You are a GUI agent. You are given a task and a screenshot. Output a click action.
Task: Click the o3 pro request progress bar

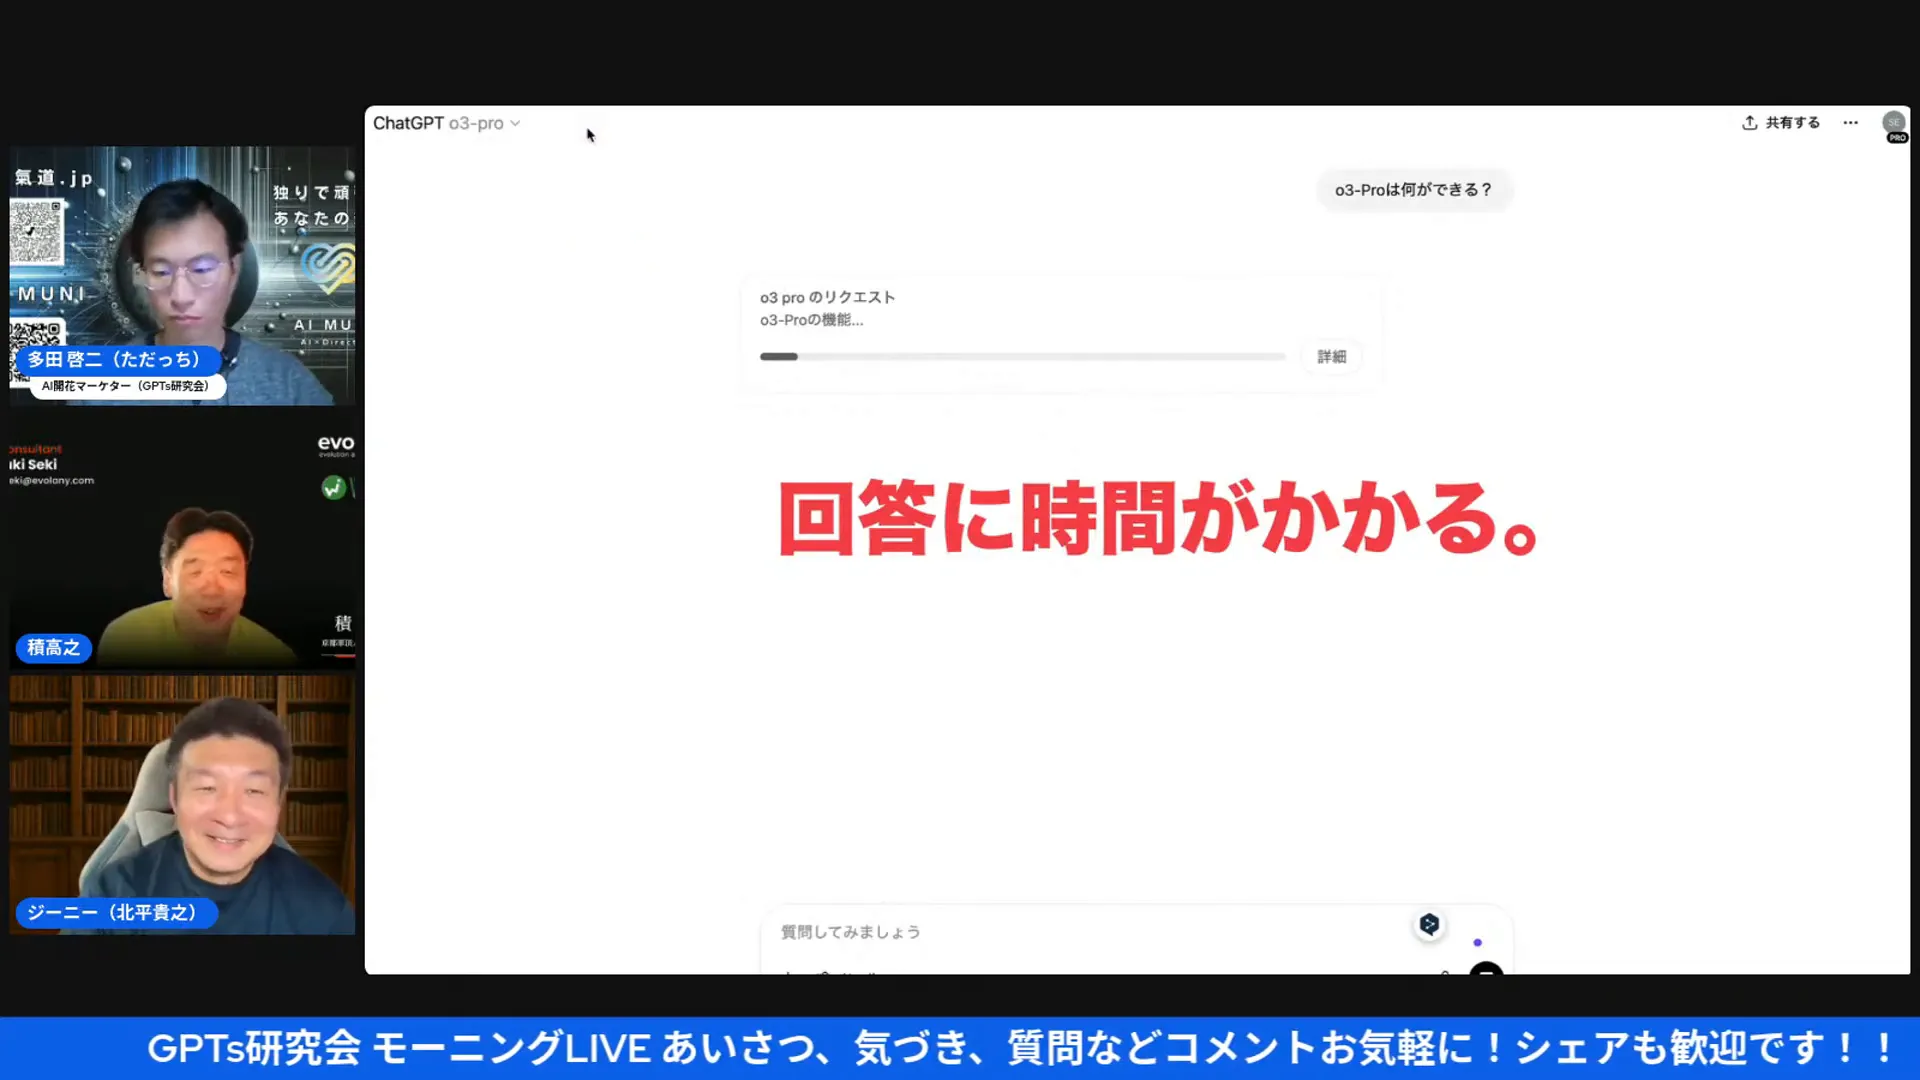pos(1022,357)
